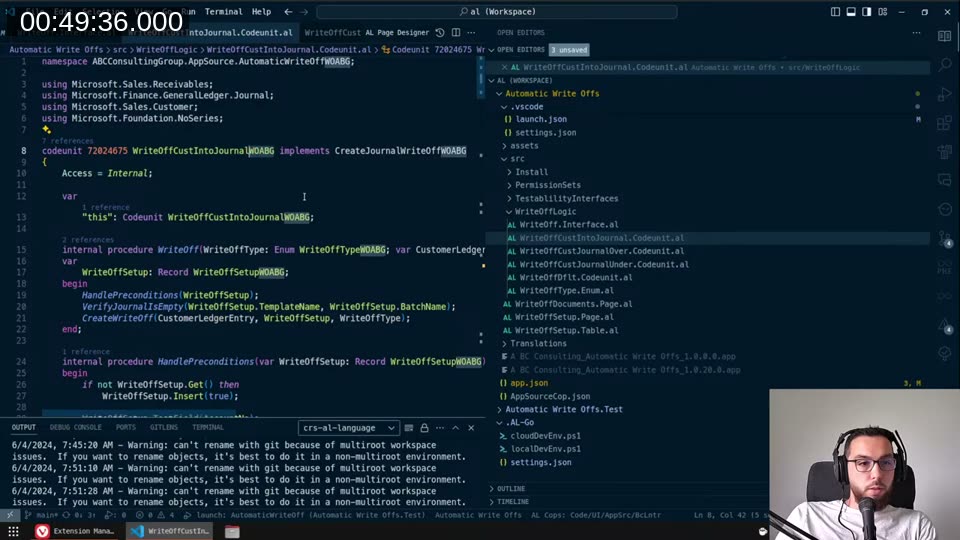The height and width of the screenshot is (540, 960).
Task: Open the Vivaldi browser from the taskbar
Action: click(x=42, y=531)
